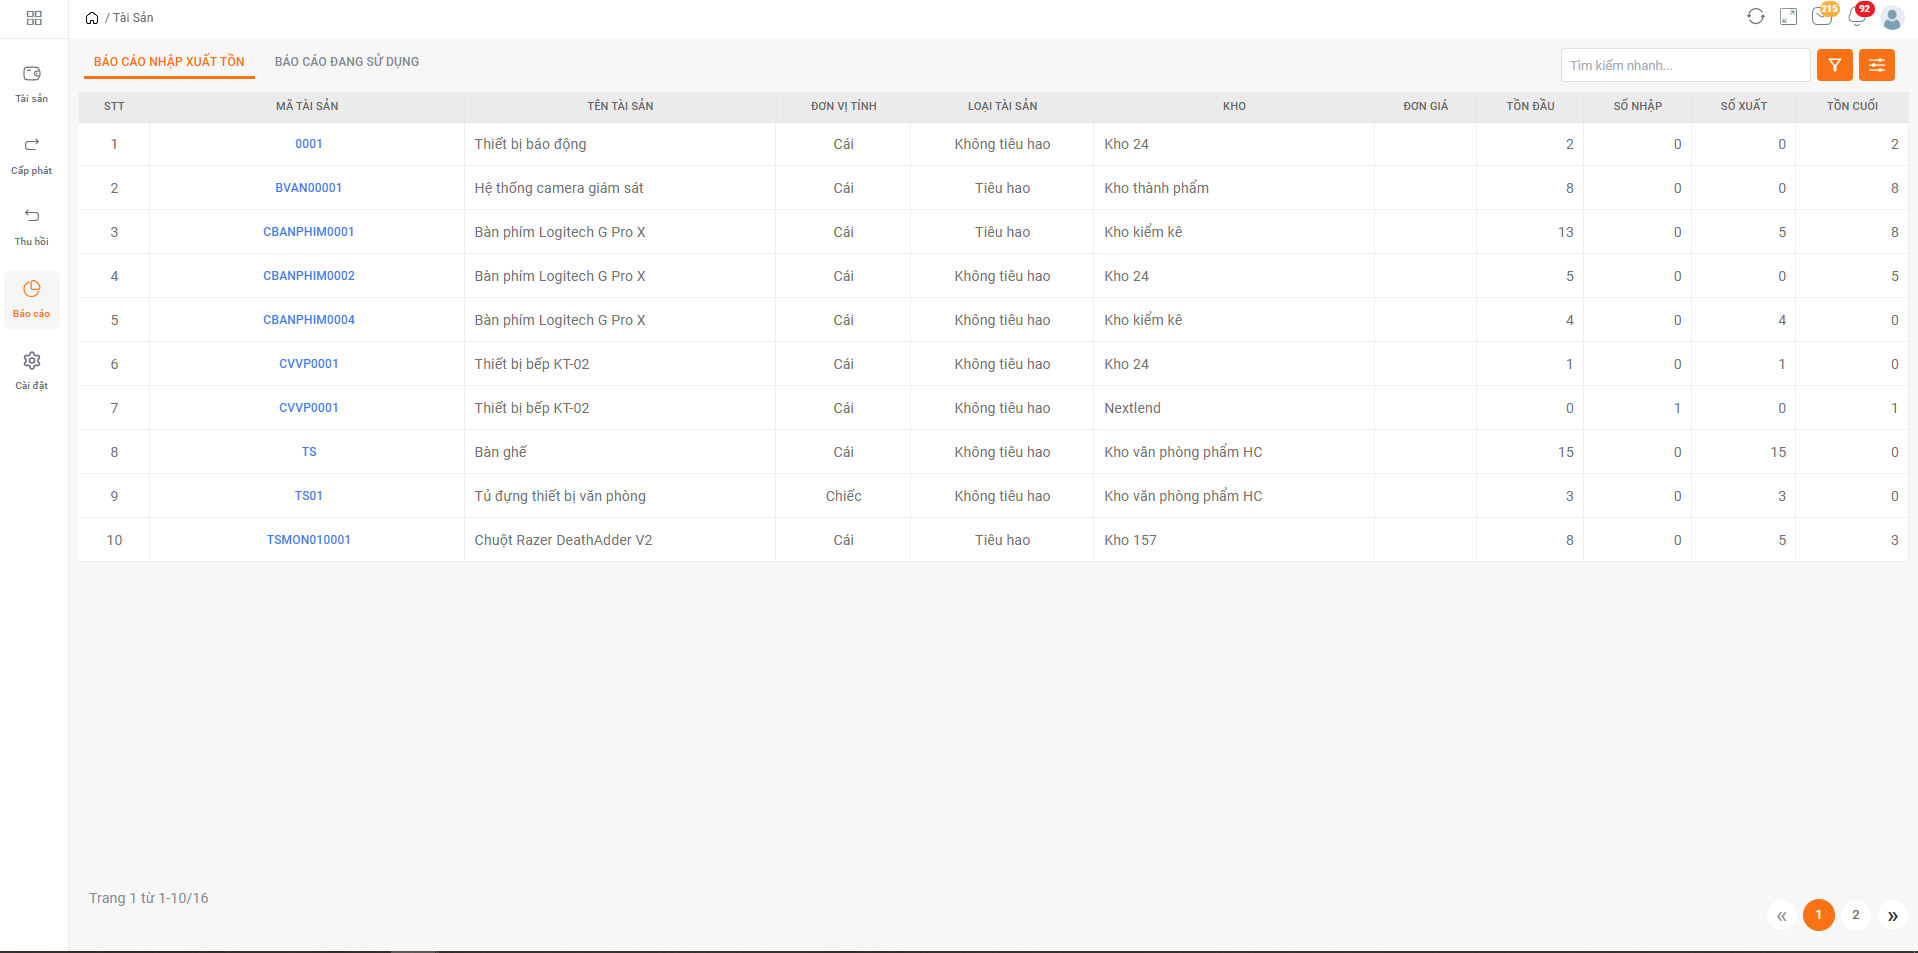Open Thu hồi sidebar item
Image resolution: width=1918 pixels, height=953 pixels.
pos(32,226)
